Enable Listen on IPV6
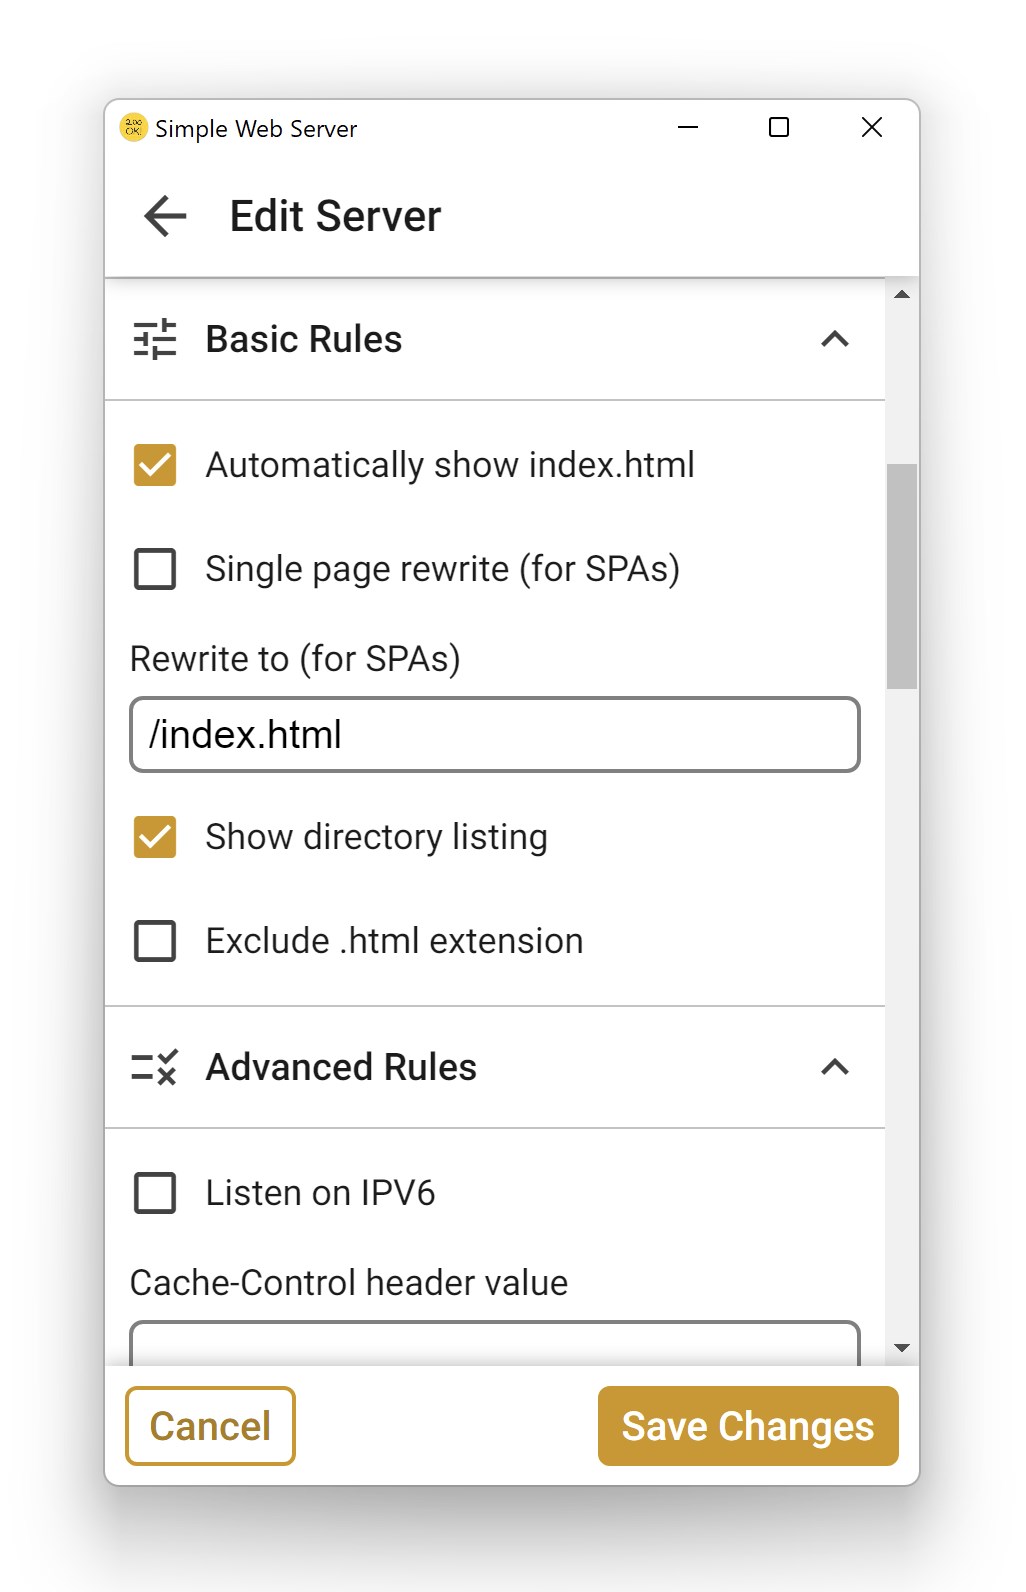Screen dimensions: 1026x1592 point(155,1193)
